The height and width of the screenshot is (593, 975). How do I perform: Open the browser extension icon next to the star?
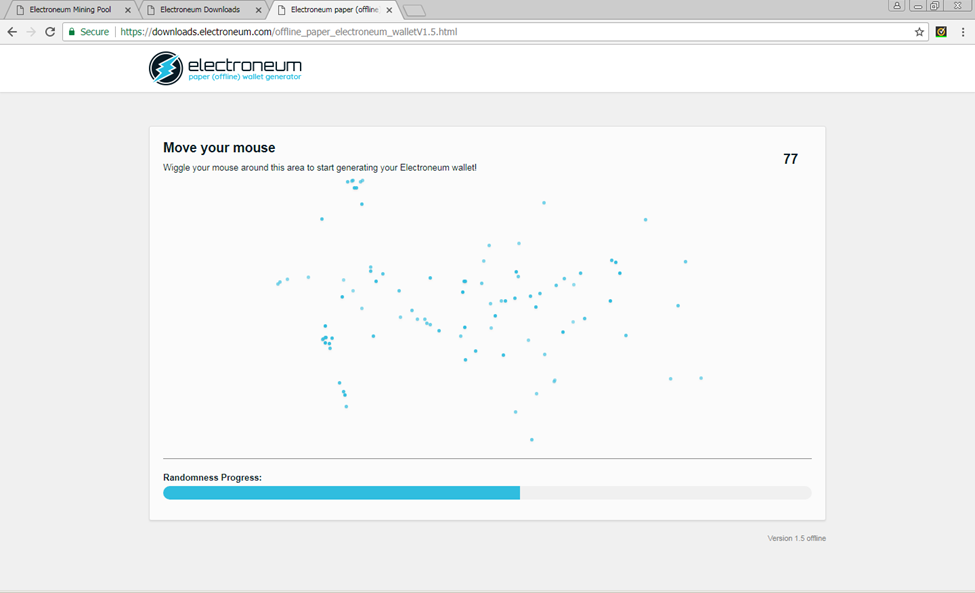[941, 32]
